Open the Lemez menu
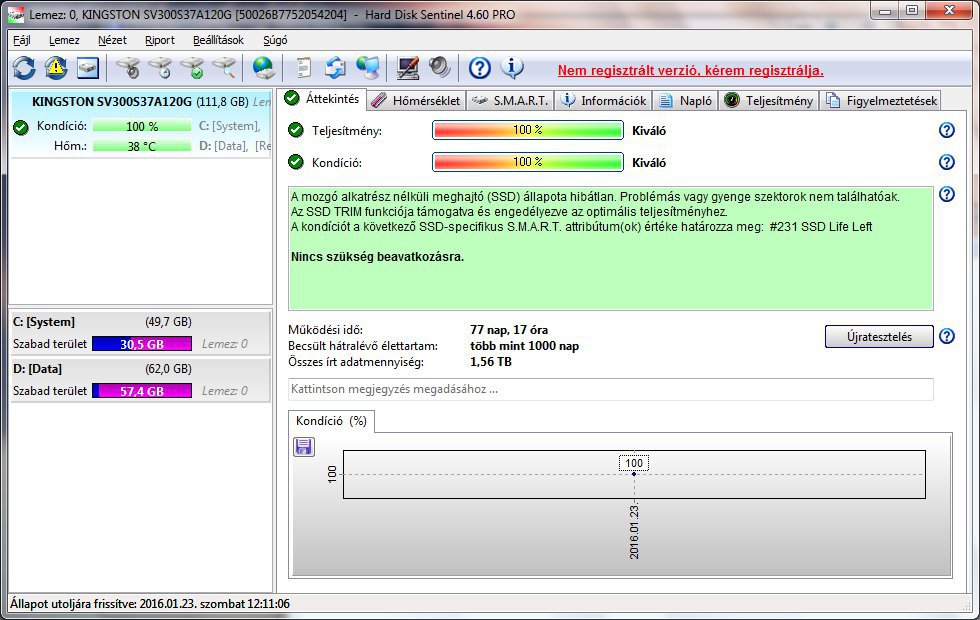The width and height of the screenshot is (980, 620). click(x=64, y=40)
